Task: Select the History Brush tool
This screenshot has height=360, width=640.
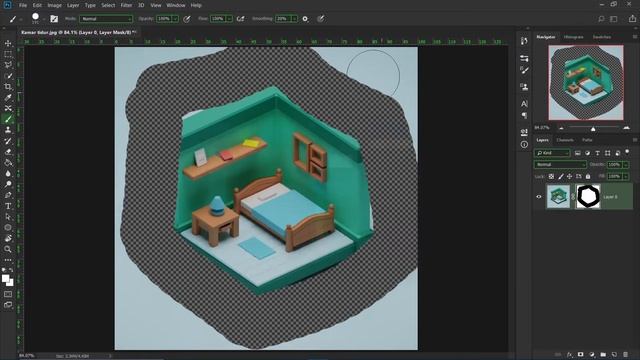Action: [x=8, y=141]
